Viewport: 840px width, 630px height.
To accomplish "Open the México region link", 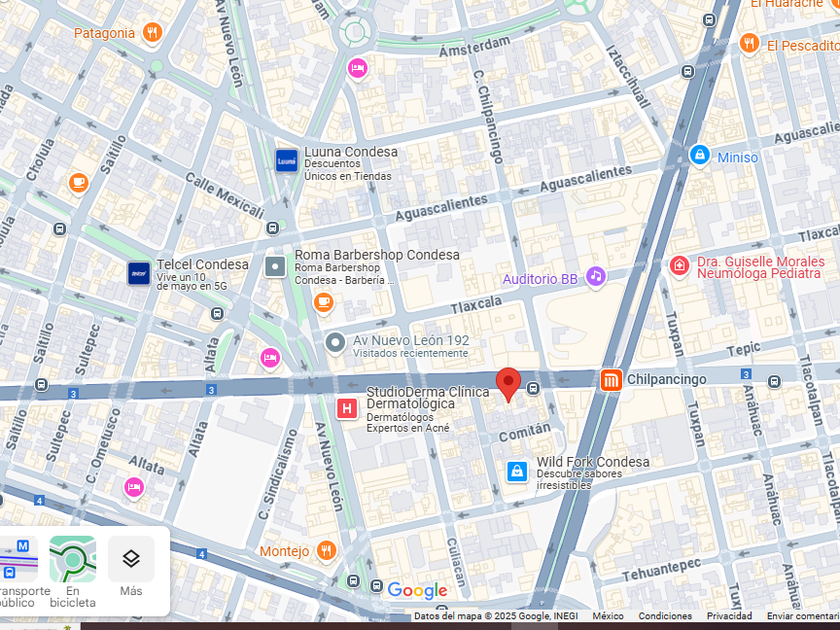I will [608, 616].
